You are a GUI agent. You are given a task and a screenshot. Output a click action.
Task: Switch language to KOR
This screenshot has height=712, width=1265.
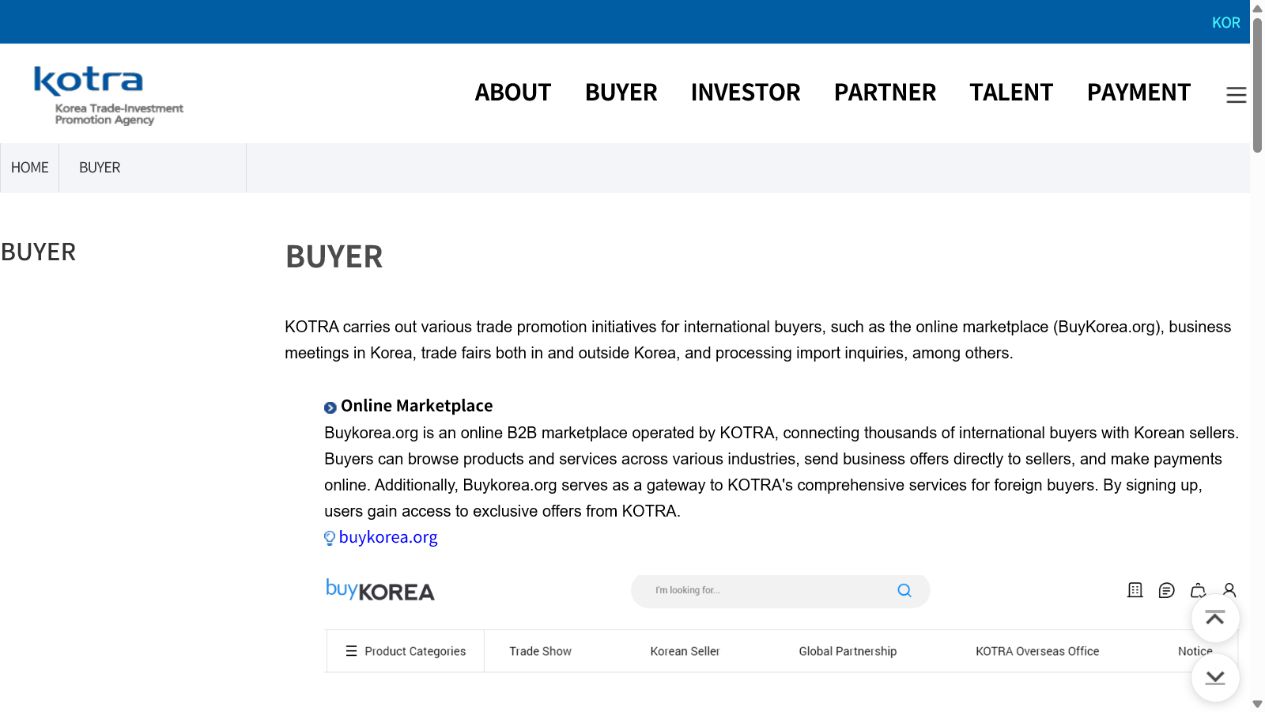pos(1226,22)
